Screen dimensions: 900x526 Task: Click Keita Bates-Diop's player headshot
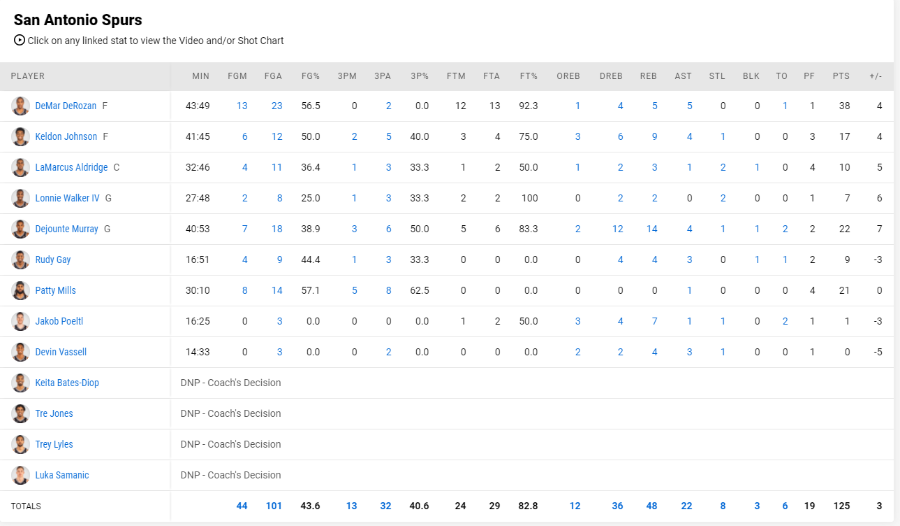21,382
